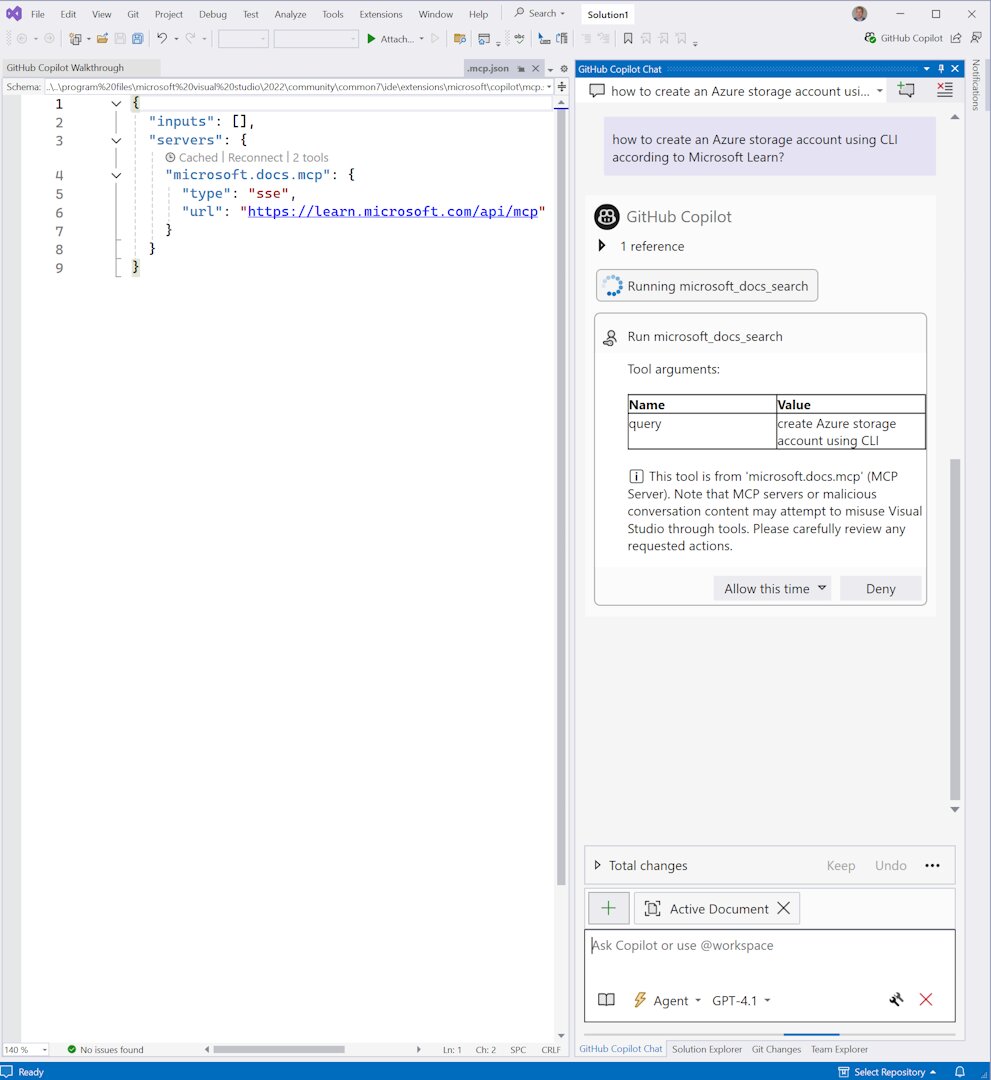Viewport: 991px width, 1080px height.
Task: Toggle the pin on GitHub Copilot Chat panel
Action: click(x=941, y=67)
